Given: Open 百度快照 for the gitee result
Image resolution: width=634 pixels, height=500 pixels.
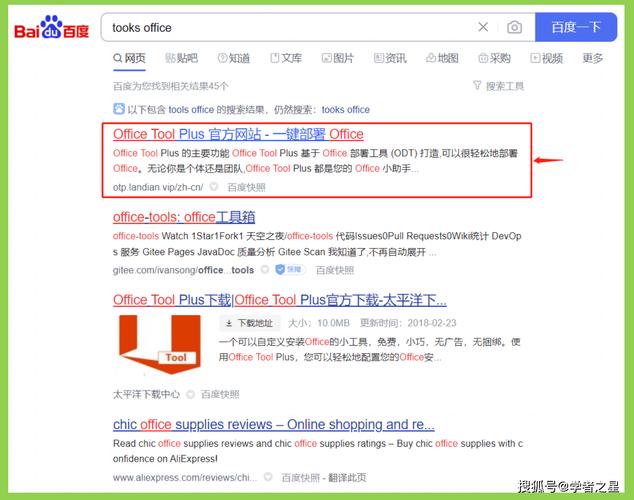Looking at the screenshot, I should coord(335,270).
